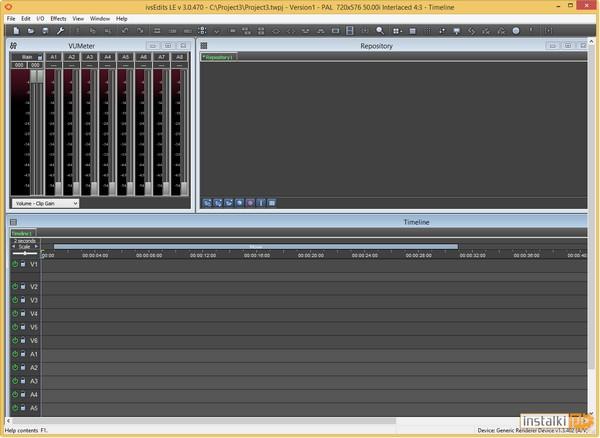Lock track A3 with its padlock

(x=23, y=381)
